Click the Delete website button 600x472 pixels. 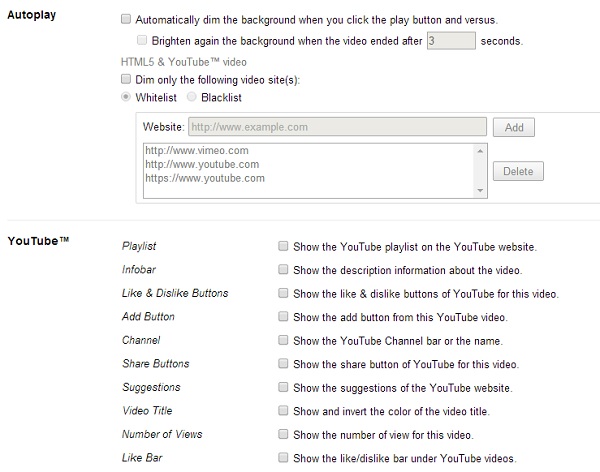[518, 171]
